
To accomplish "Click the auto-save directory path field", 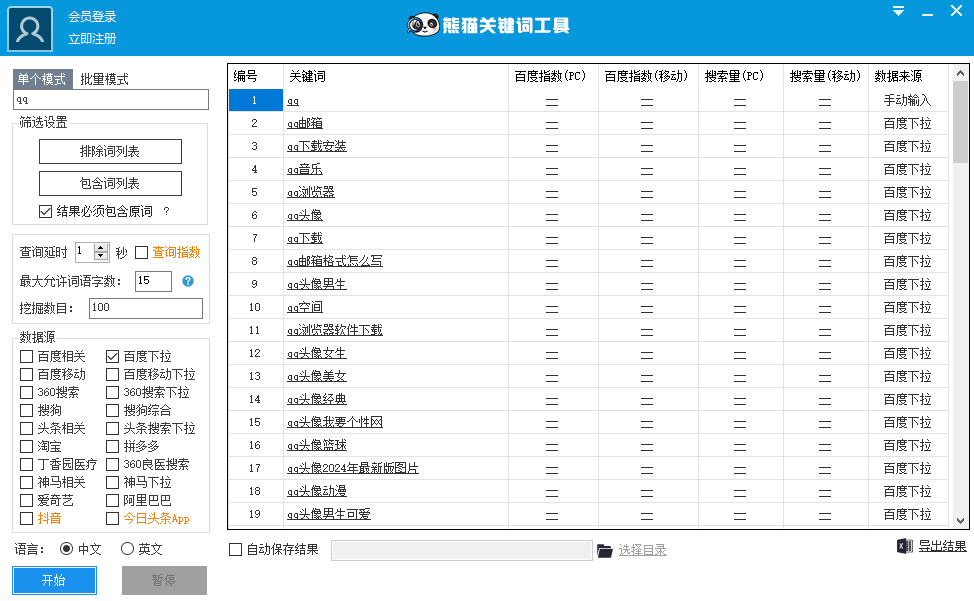I will tap(462, 550).
